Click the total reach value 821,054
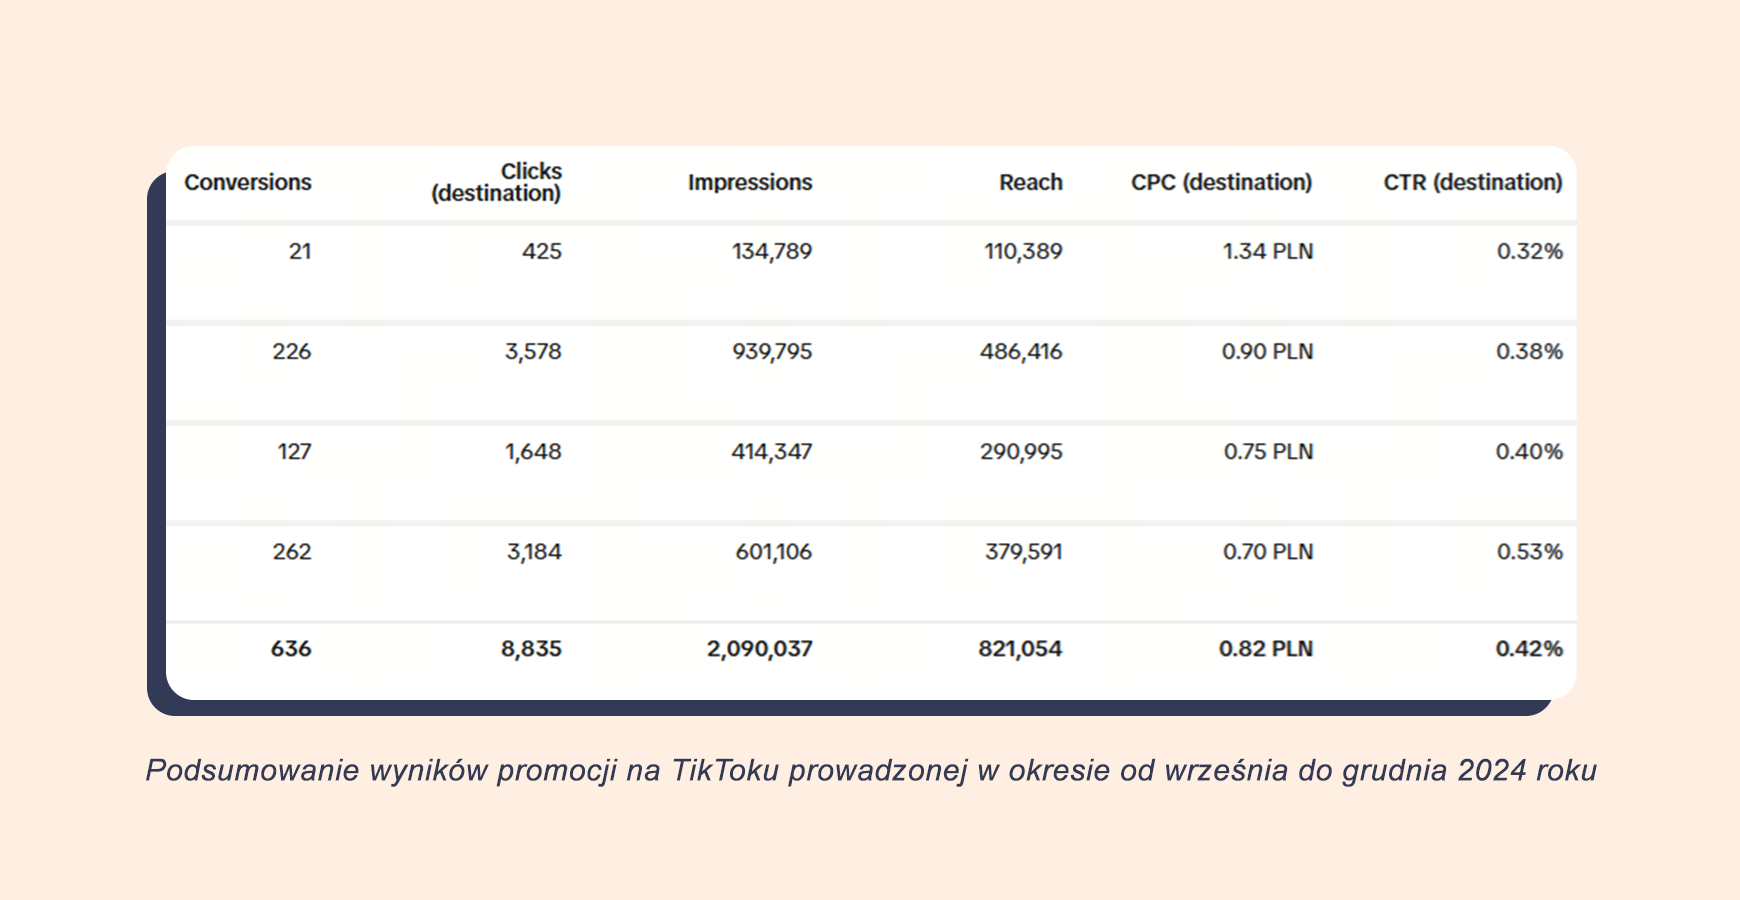Screen dimensions: 1740x900 (1020, 649)
